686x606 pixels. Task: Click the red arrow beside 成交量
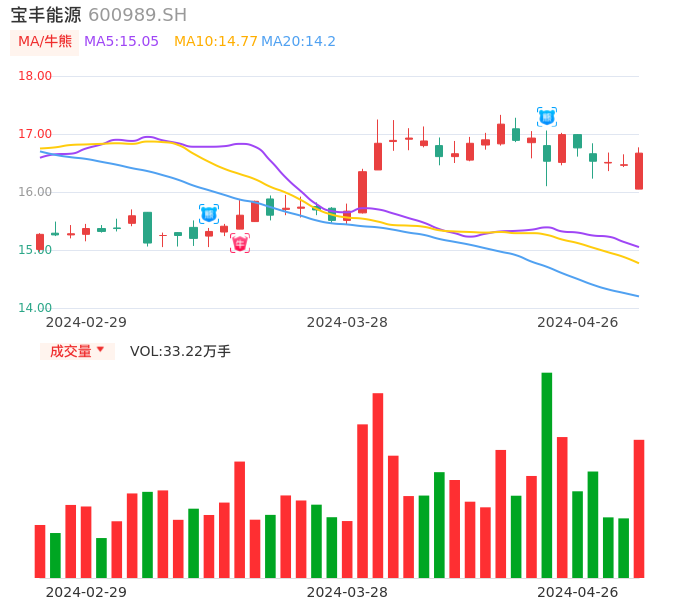pyautogui.click(x=100, y=350)
